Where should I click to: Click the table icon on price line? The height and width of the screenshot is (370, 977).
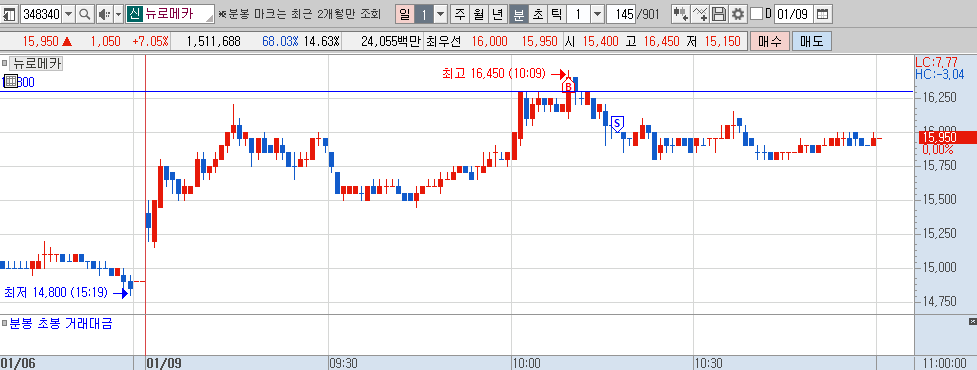(x=10, y=81)
